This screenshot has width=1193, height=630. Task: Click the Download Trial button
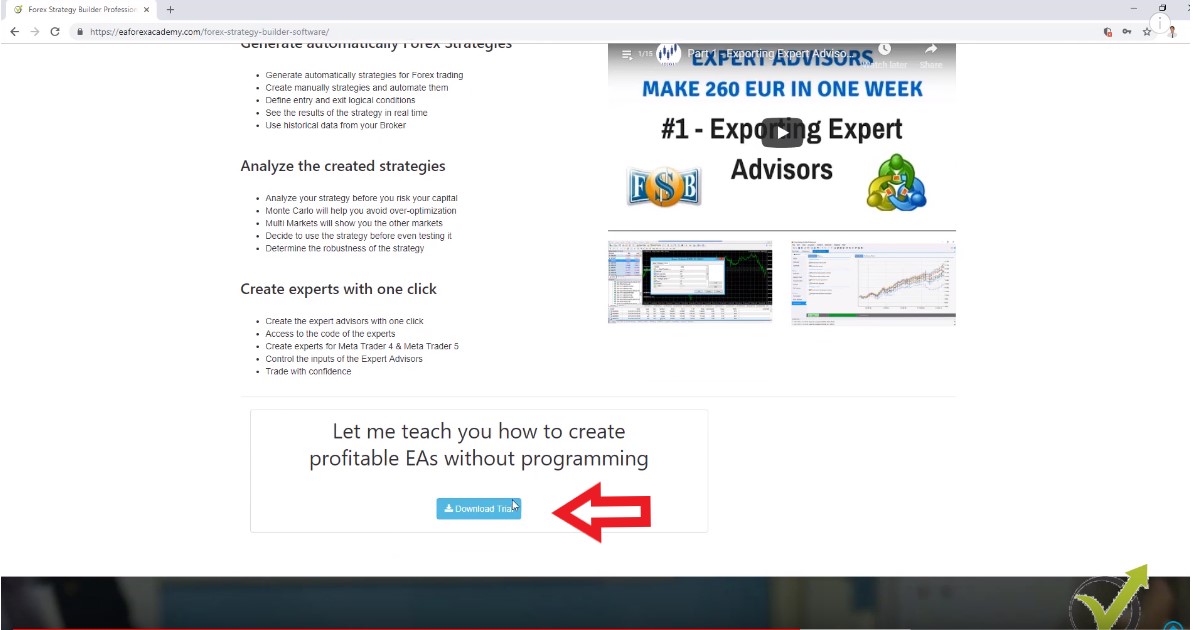[x=478, y=509]
